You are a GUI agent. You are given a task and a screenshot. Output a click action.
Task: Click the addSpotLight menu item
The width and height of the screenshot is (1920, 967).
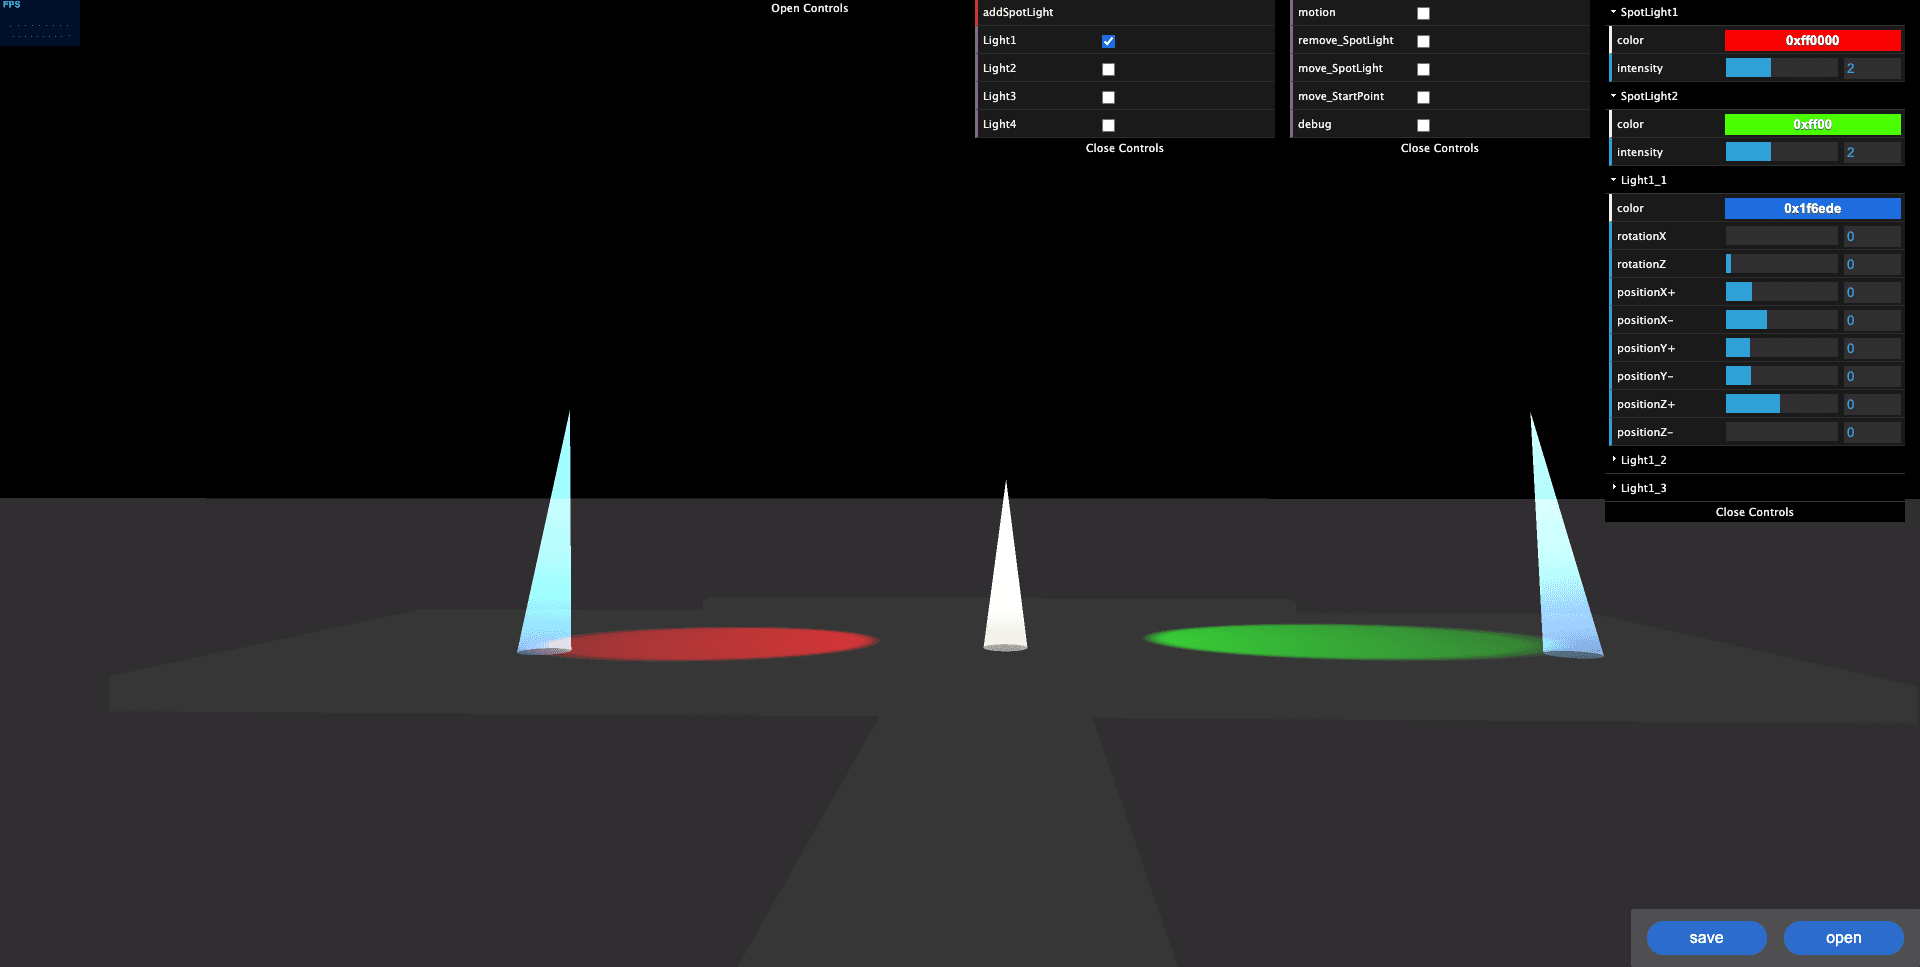click(1018, 12)
